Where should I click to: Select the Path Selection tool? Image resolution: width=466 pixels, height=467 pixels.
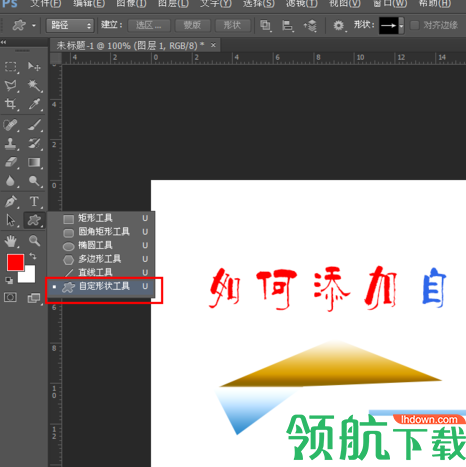click(x=11, y=220)
